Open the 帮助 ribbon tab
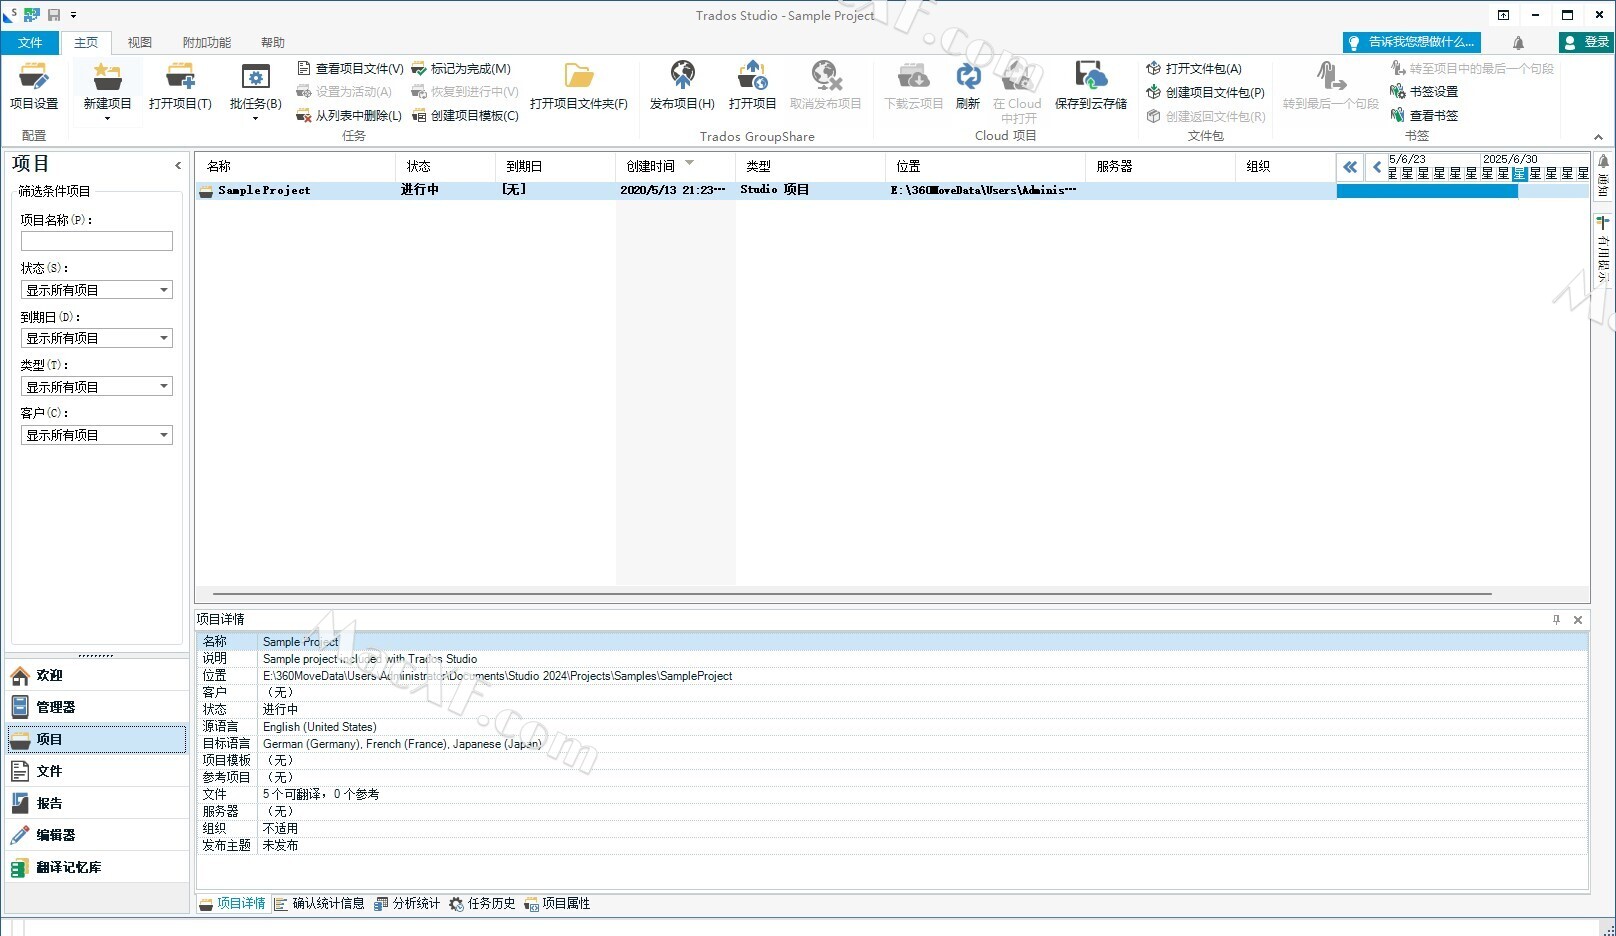 [x=273, y=43]
